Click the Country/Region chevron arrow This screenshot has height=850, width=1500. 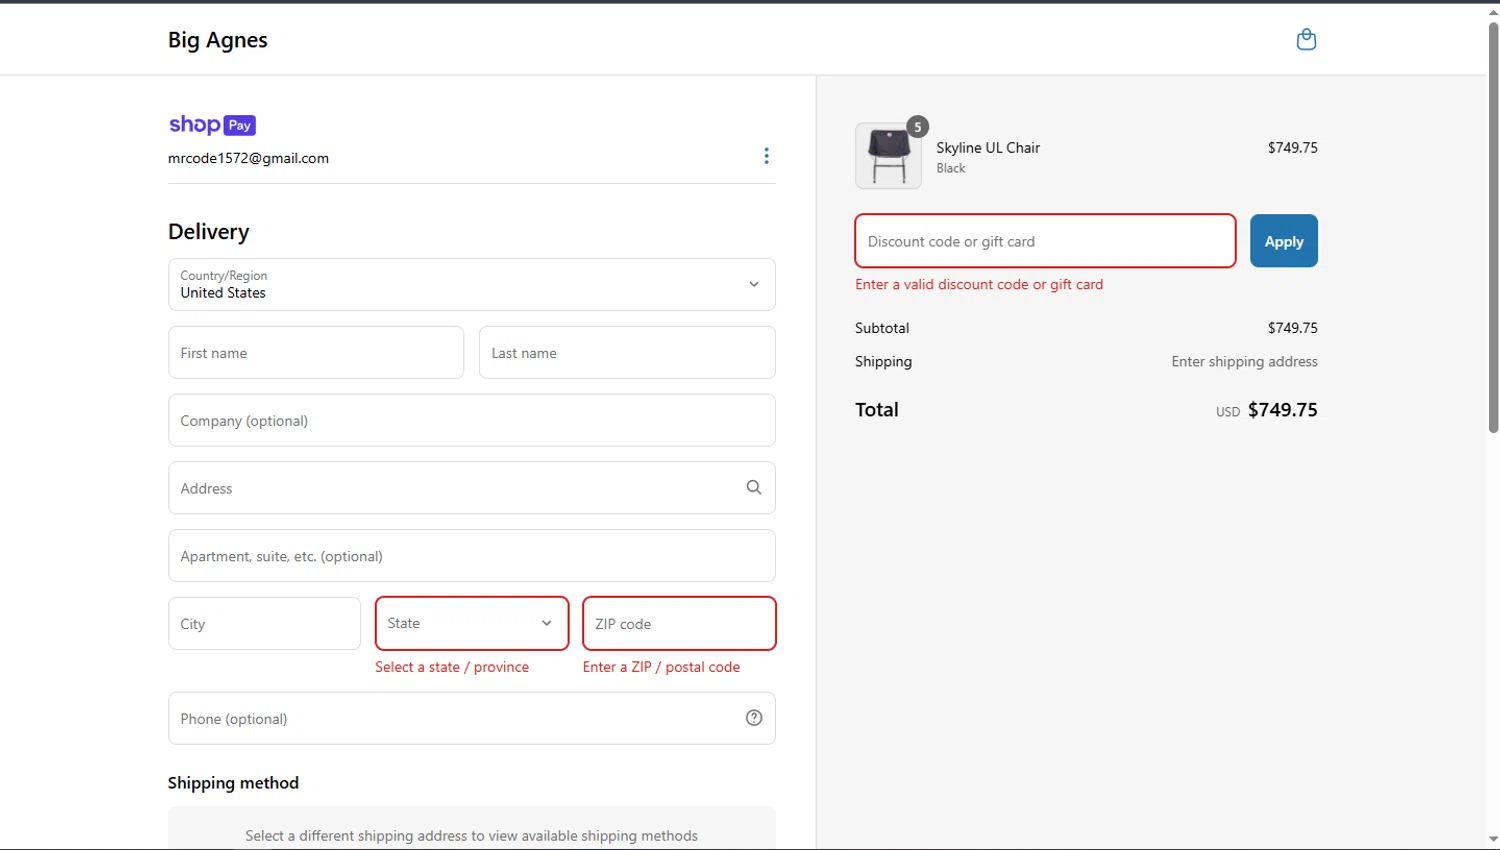(x=754, y=285)
